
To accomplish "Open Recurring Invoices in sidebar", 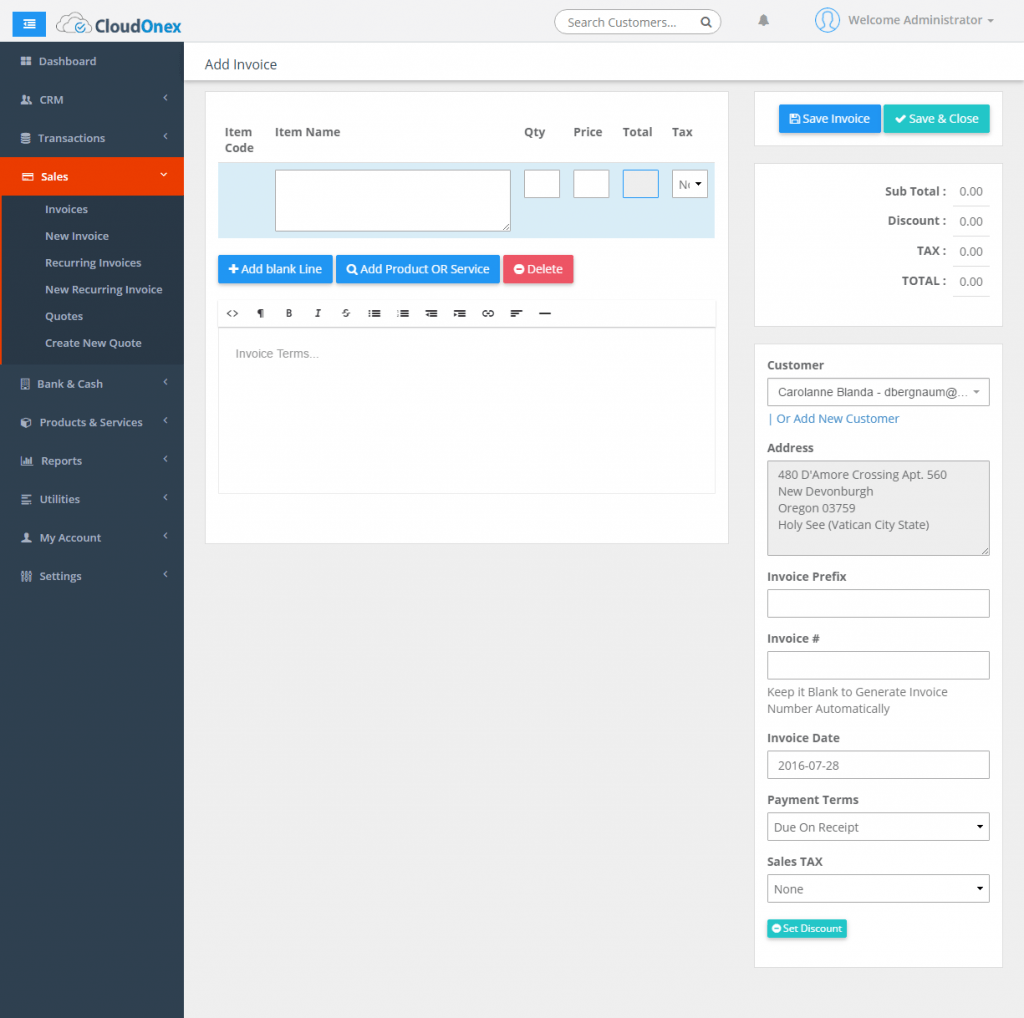I will (93, 263).
